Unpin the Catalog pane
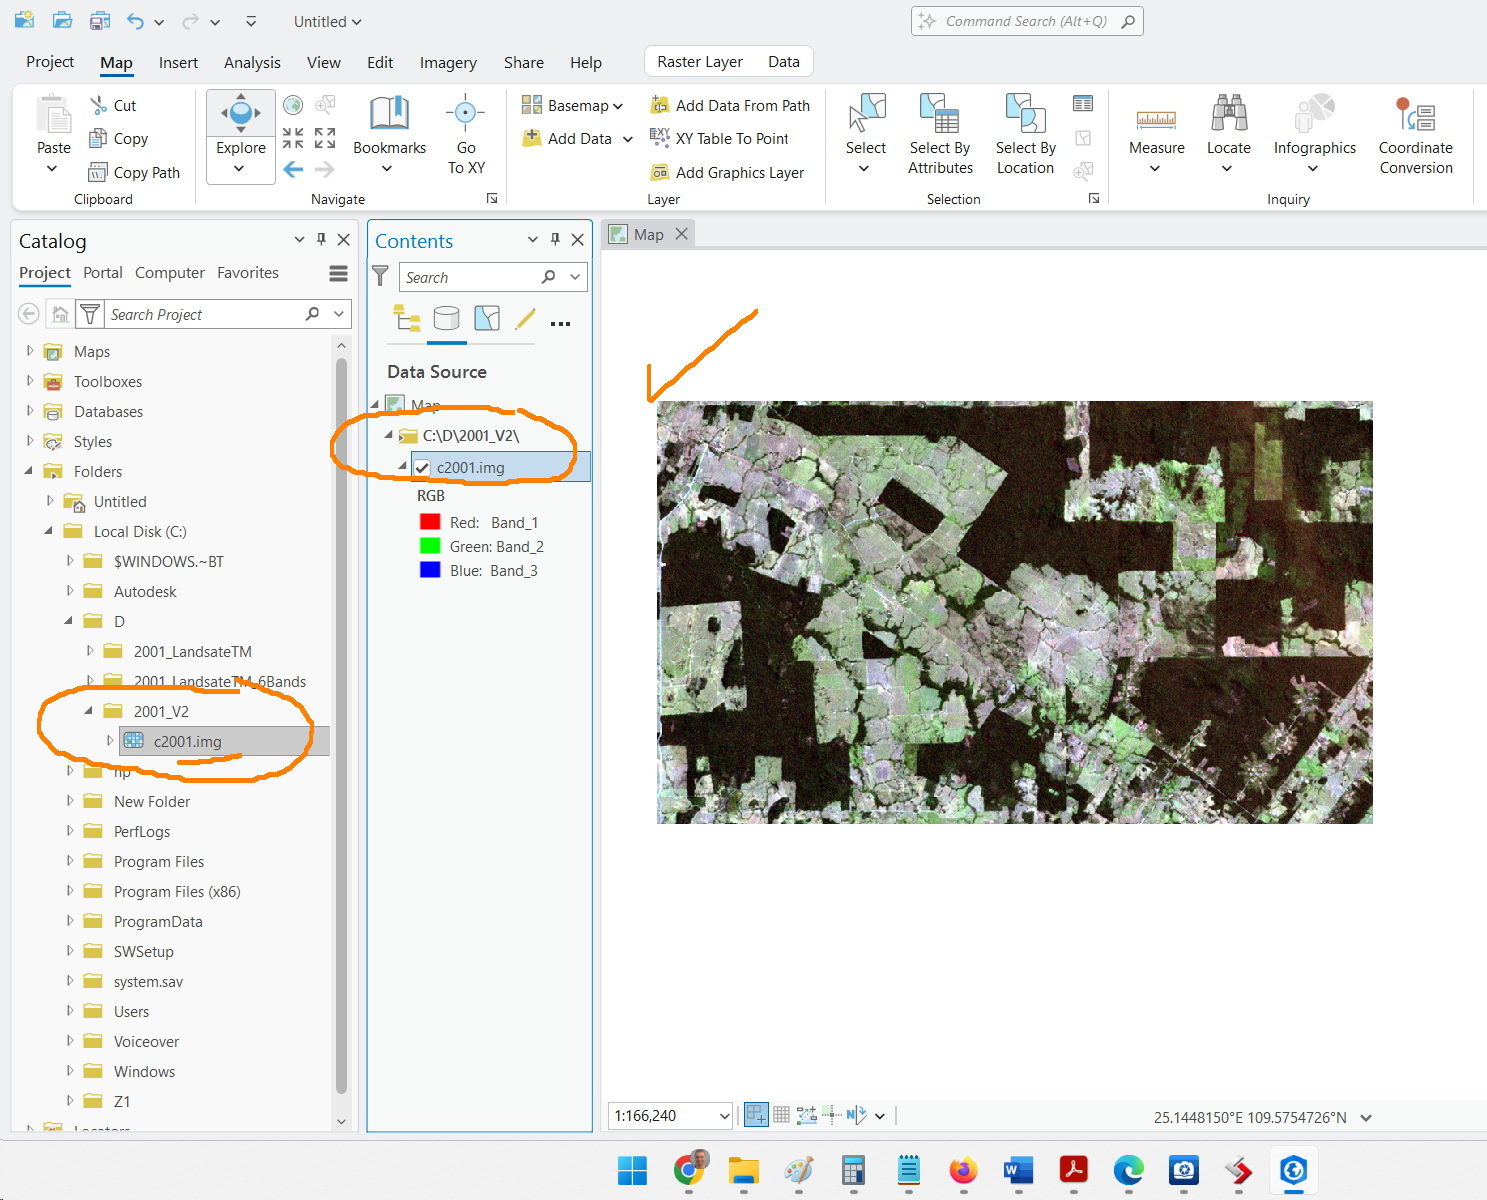 321,239
